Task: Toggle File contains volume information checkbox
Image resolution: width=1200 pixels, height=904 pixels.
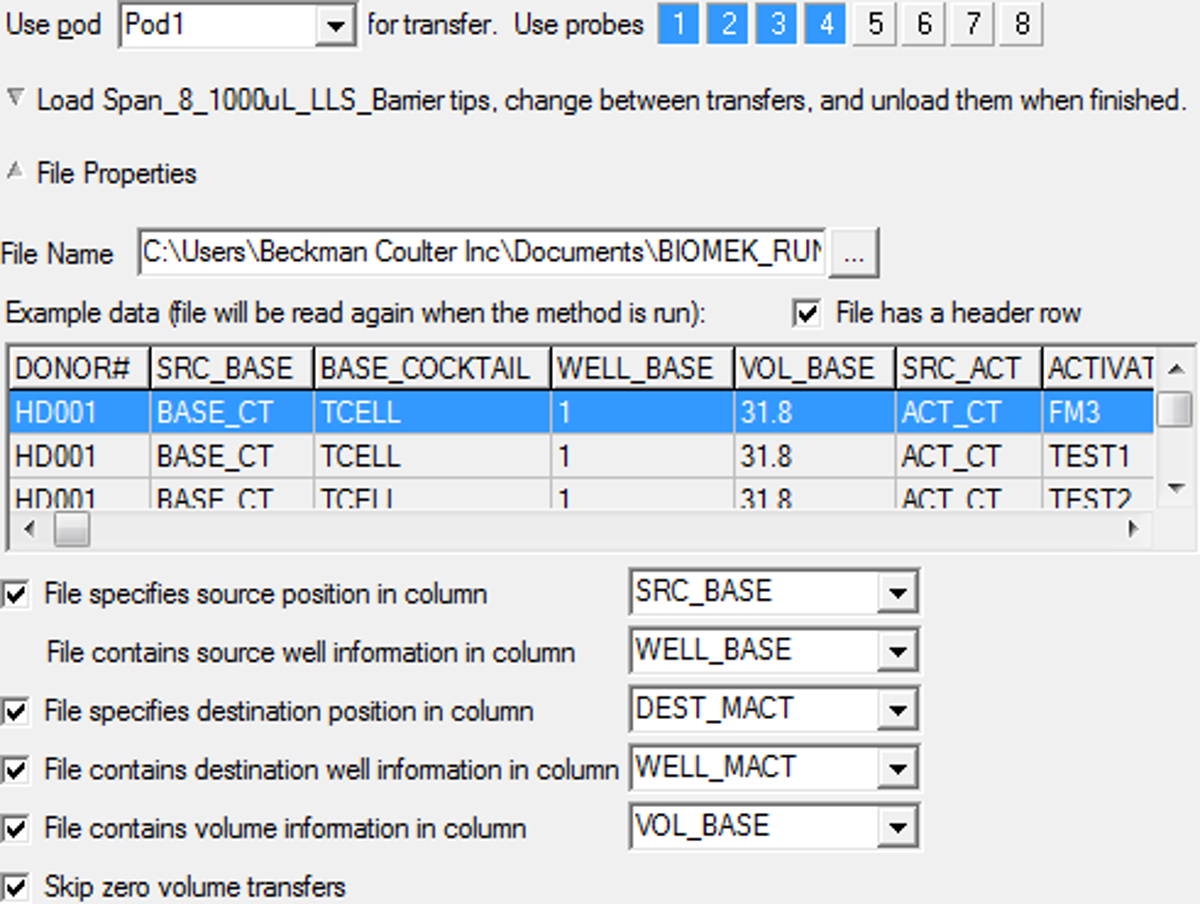Action: tap(16, 829)
